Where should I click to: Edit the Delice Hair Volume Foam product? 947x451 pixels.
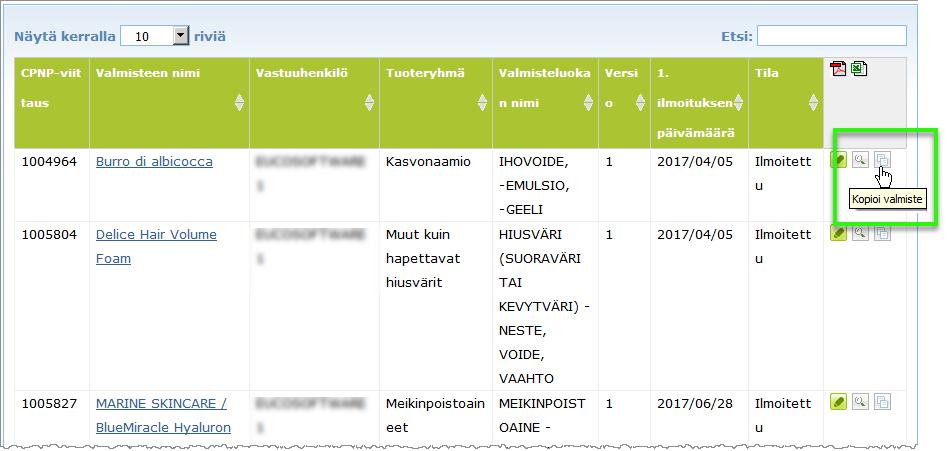click(838, 232)
